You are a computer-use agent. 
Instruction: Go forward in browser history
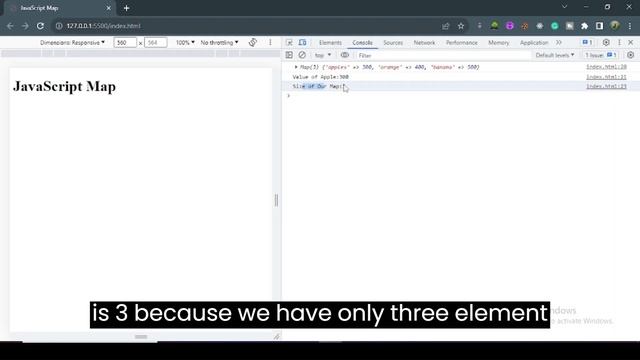point(25,26)
